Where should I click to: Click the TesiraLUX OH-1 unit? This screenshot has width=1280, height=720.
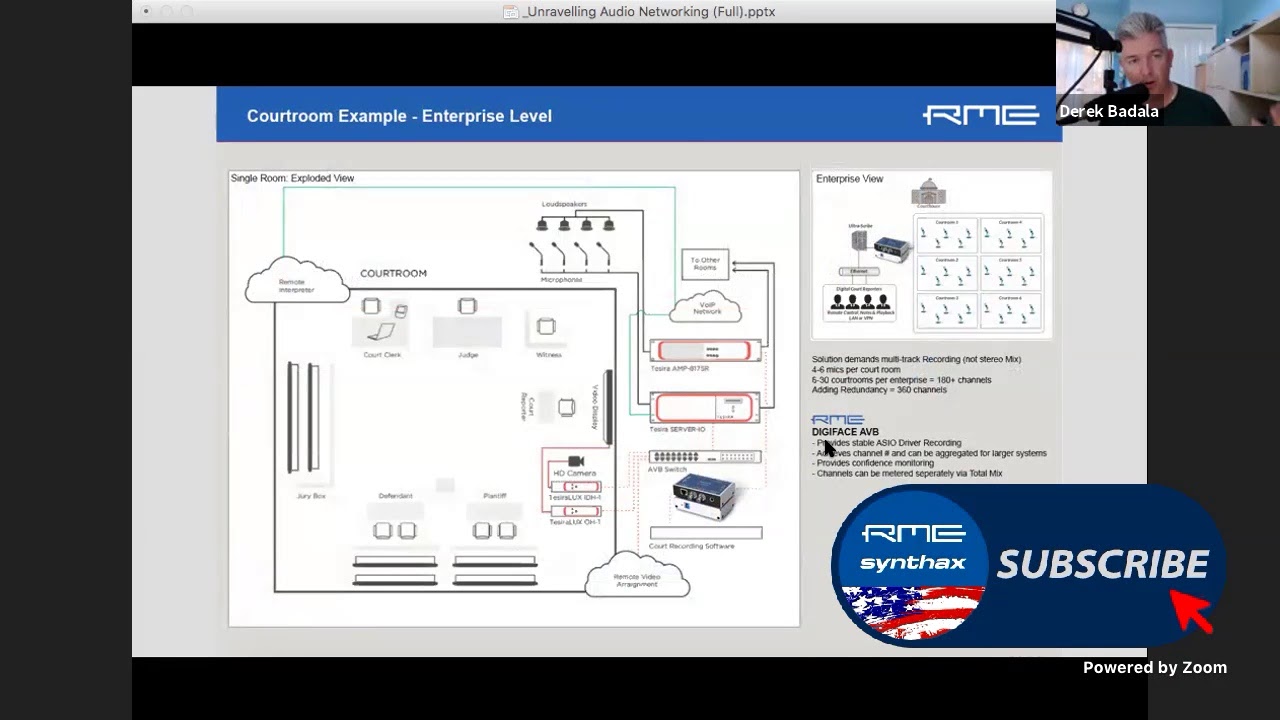point(576,512)
